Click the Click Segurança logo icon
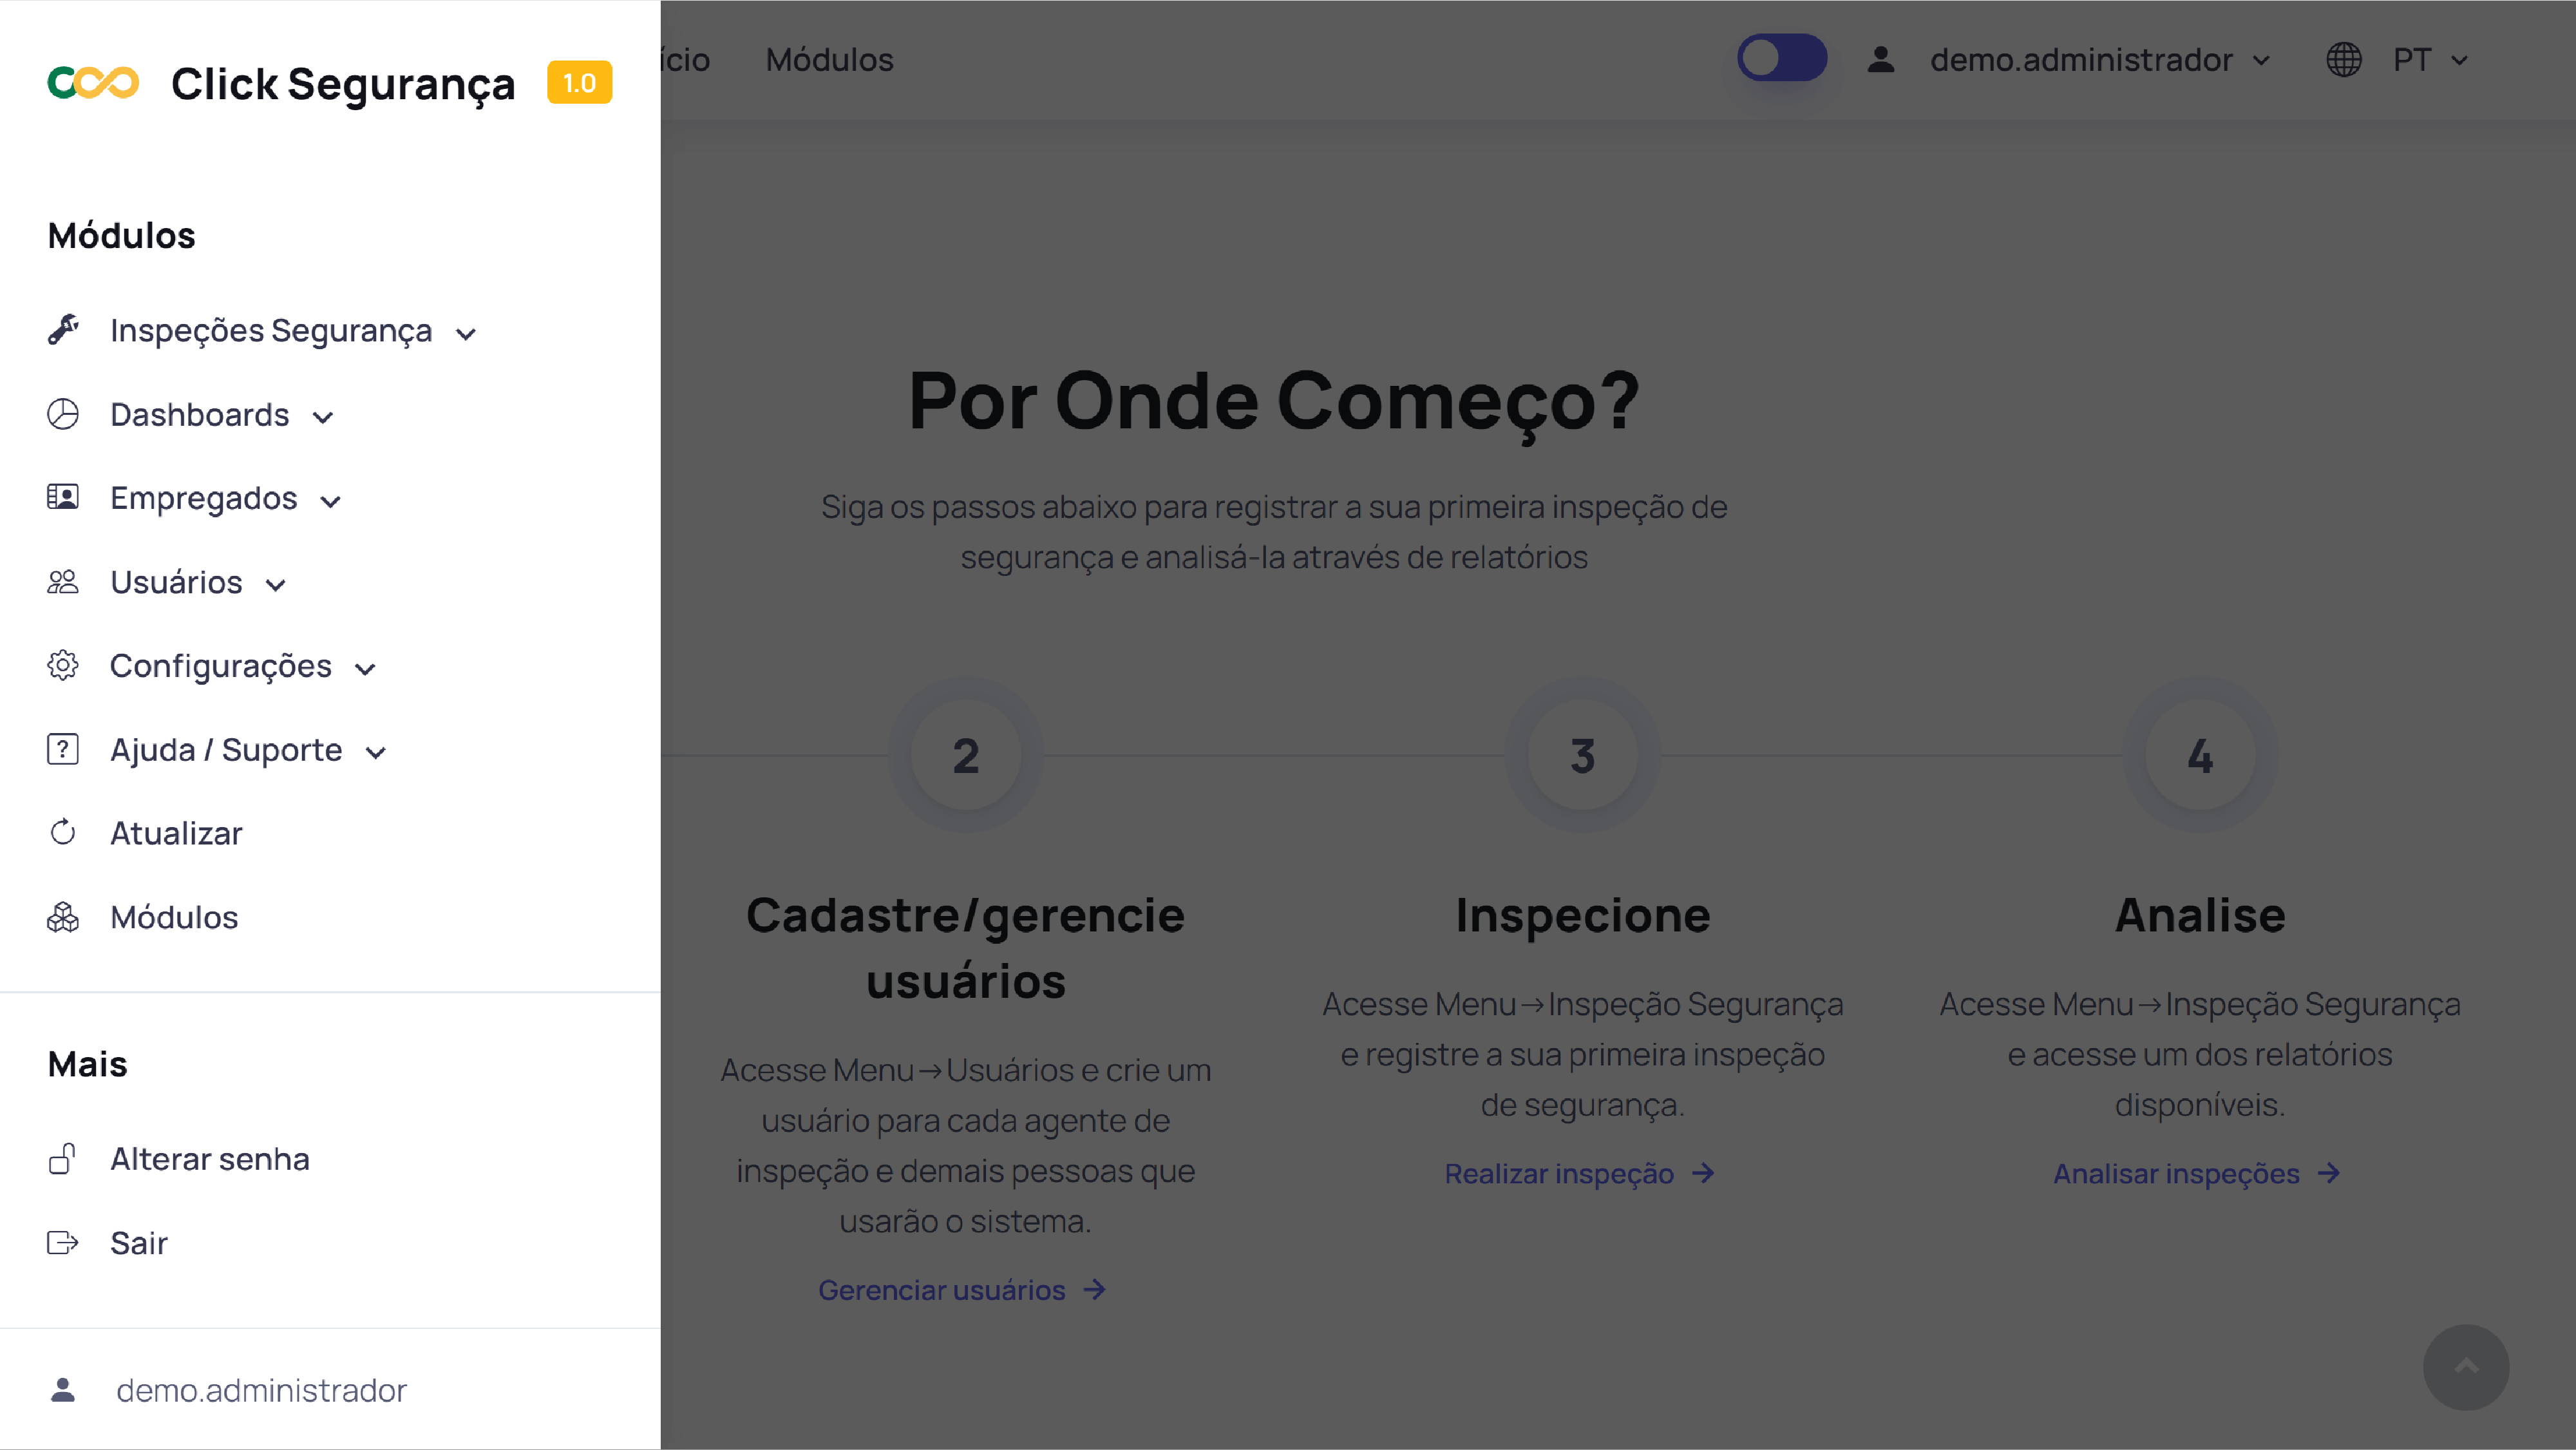2576x1450 pixels. (x=93, y=83)
